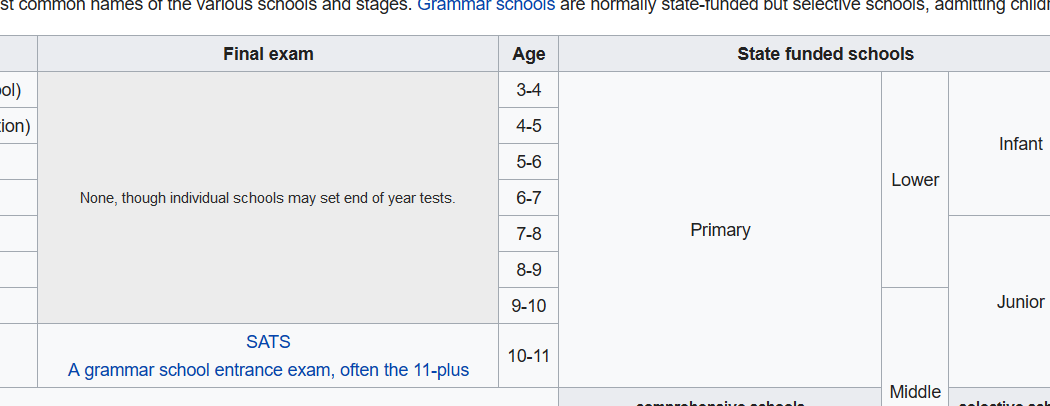Select the State funded schools header

pos(825,54)
